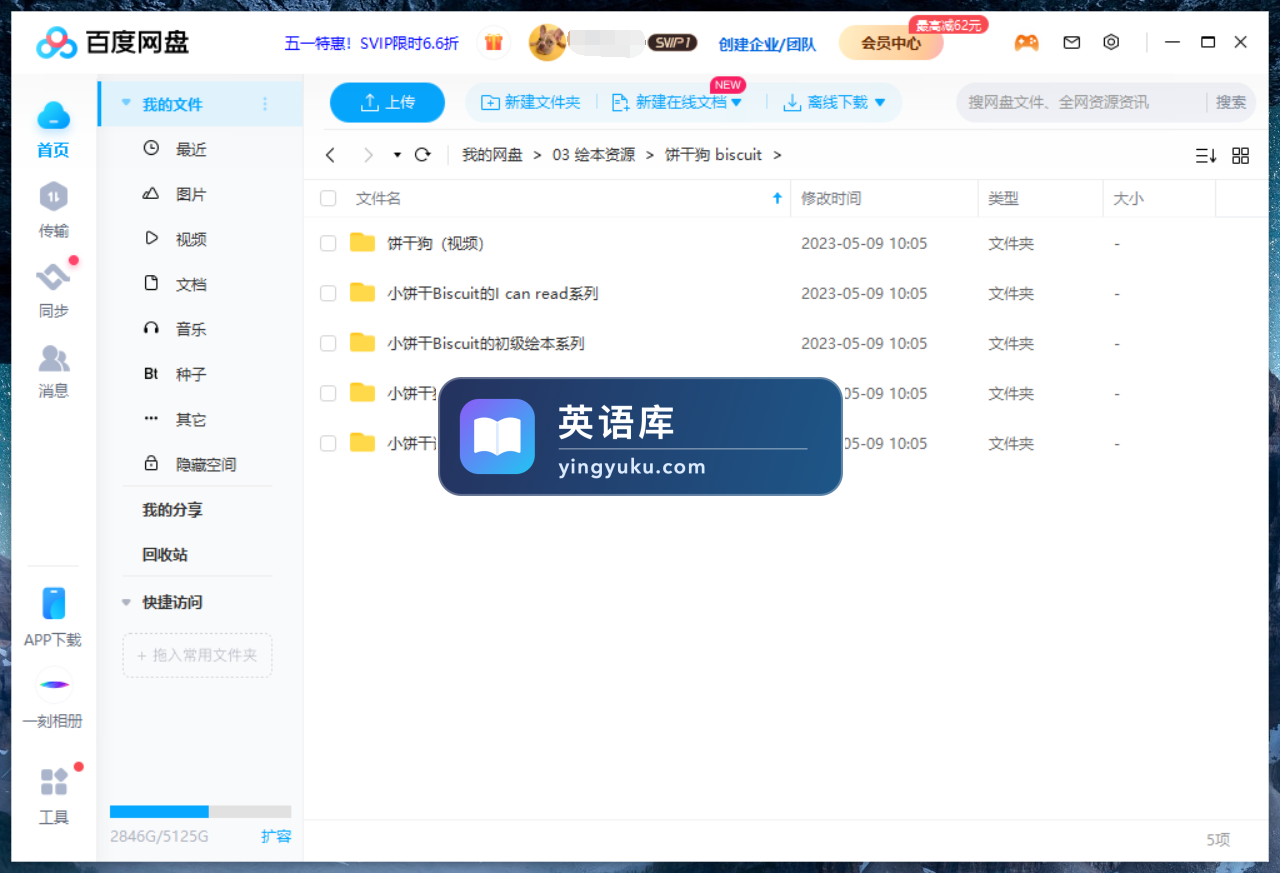
Task: Open the mail envelope icon
Action: pos(1071,42)
